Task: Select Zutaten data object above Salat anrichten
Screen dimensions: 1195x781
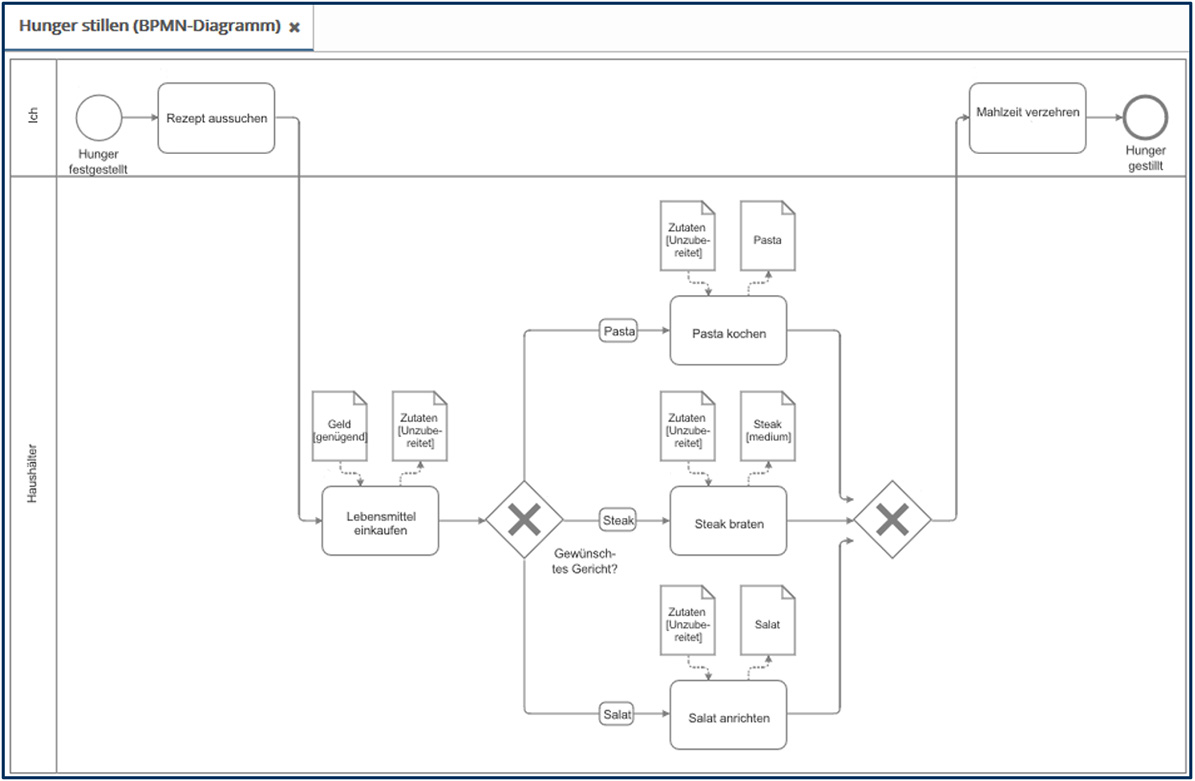Action: (687, 620)
